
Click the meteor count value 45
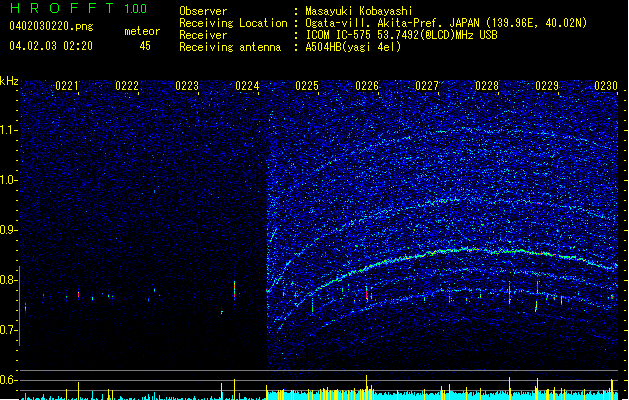click(145, 46)
